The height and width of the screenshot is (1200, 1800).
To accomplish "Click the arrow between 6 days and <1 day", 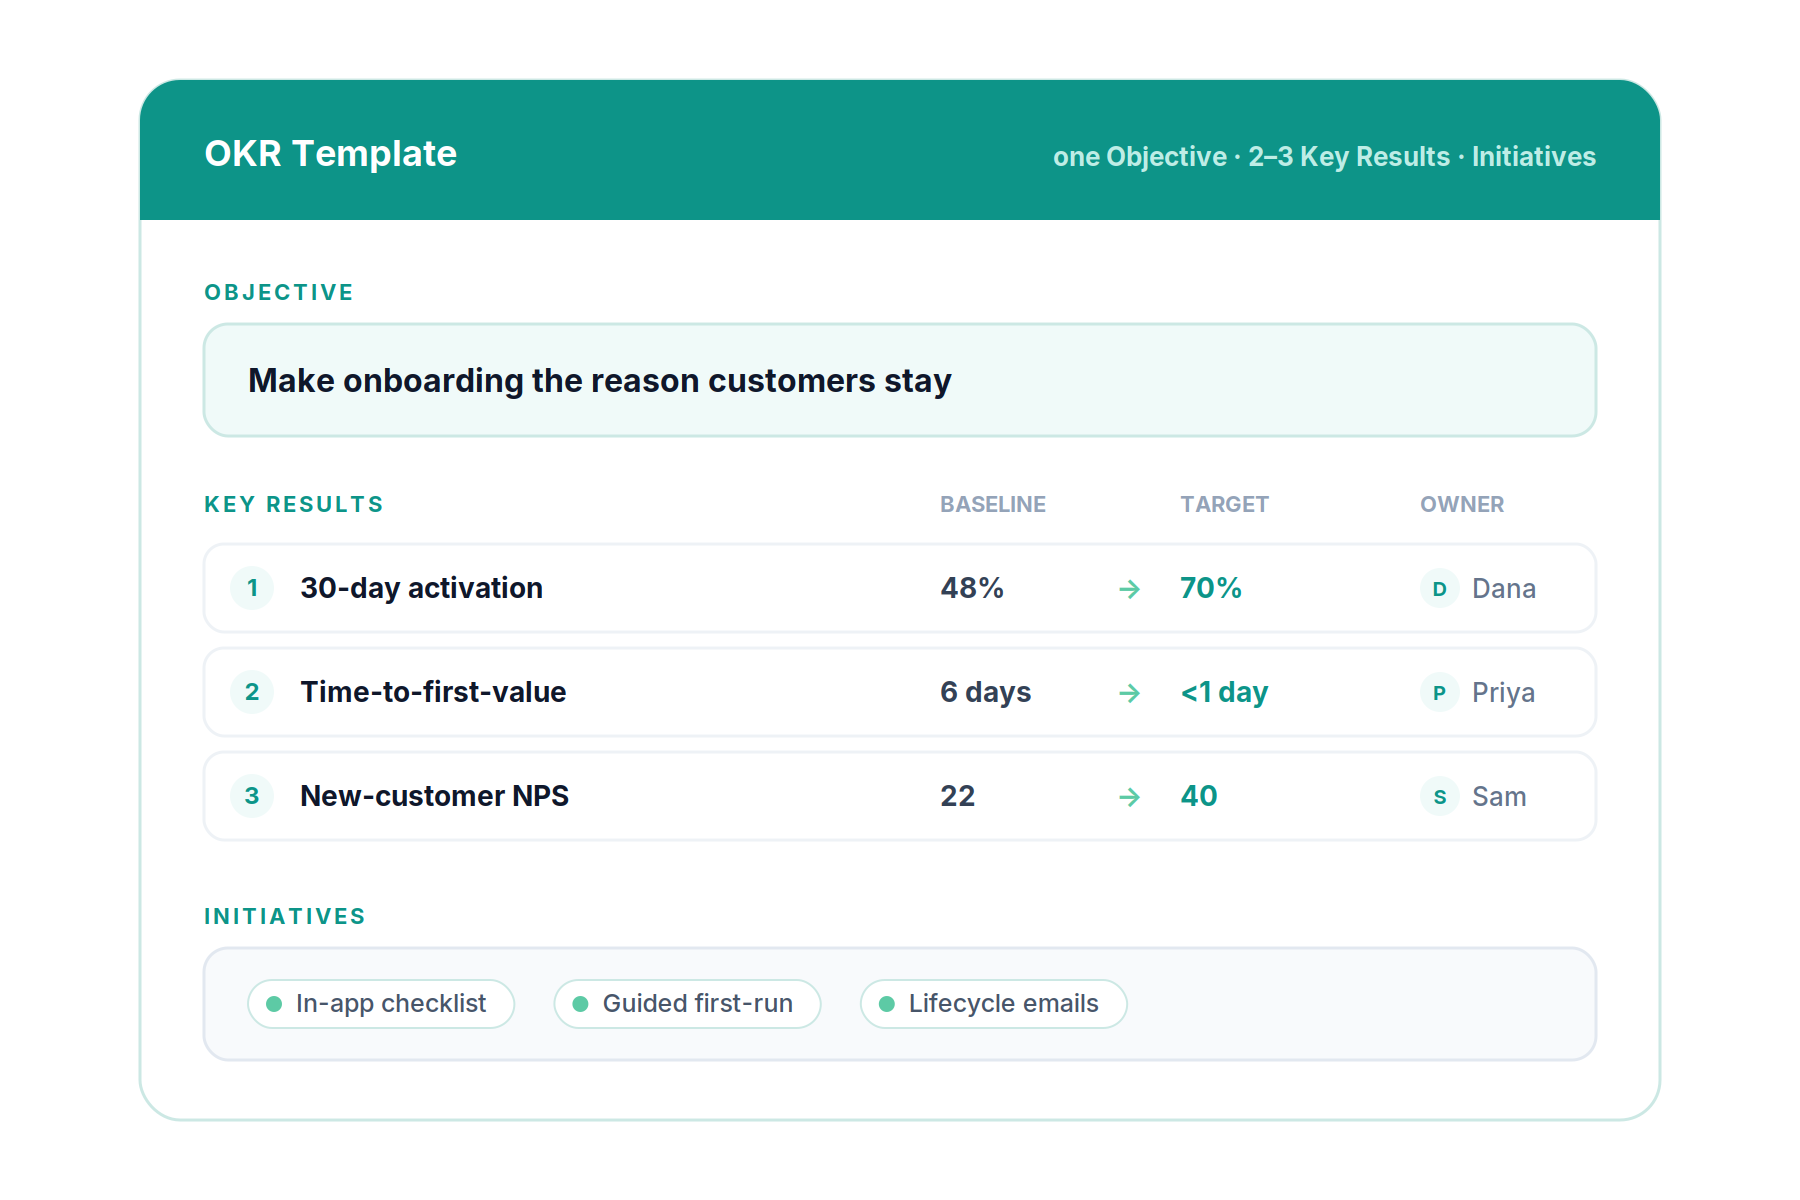I will coord(1129,693).
